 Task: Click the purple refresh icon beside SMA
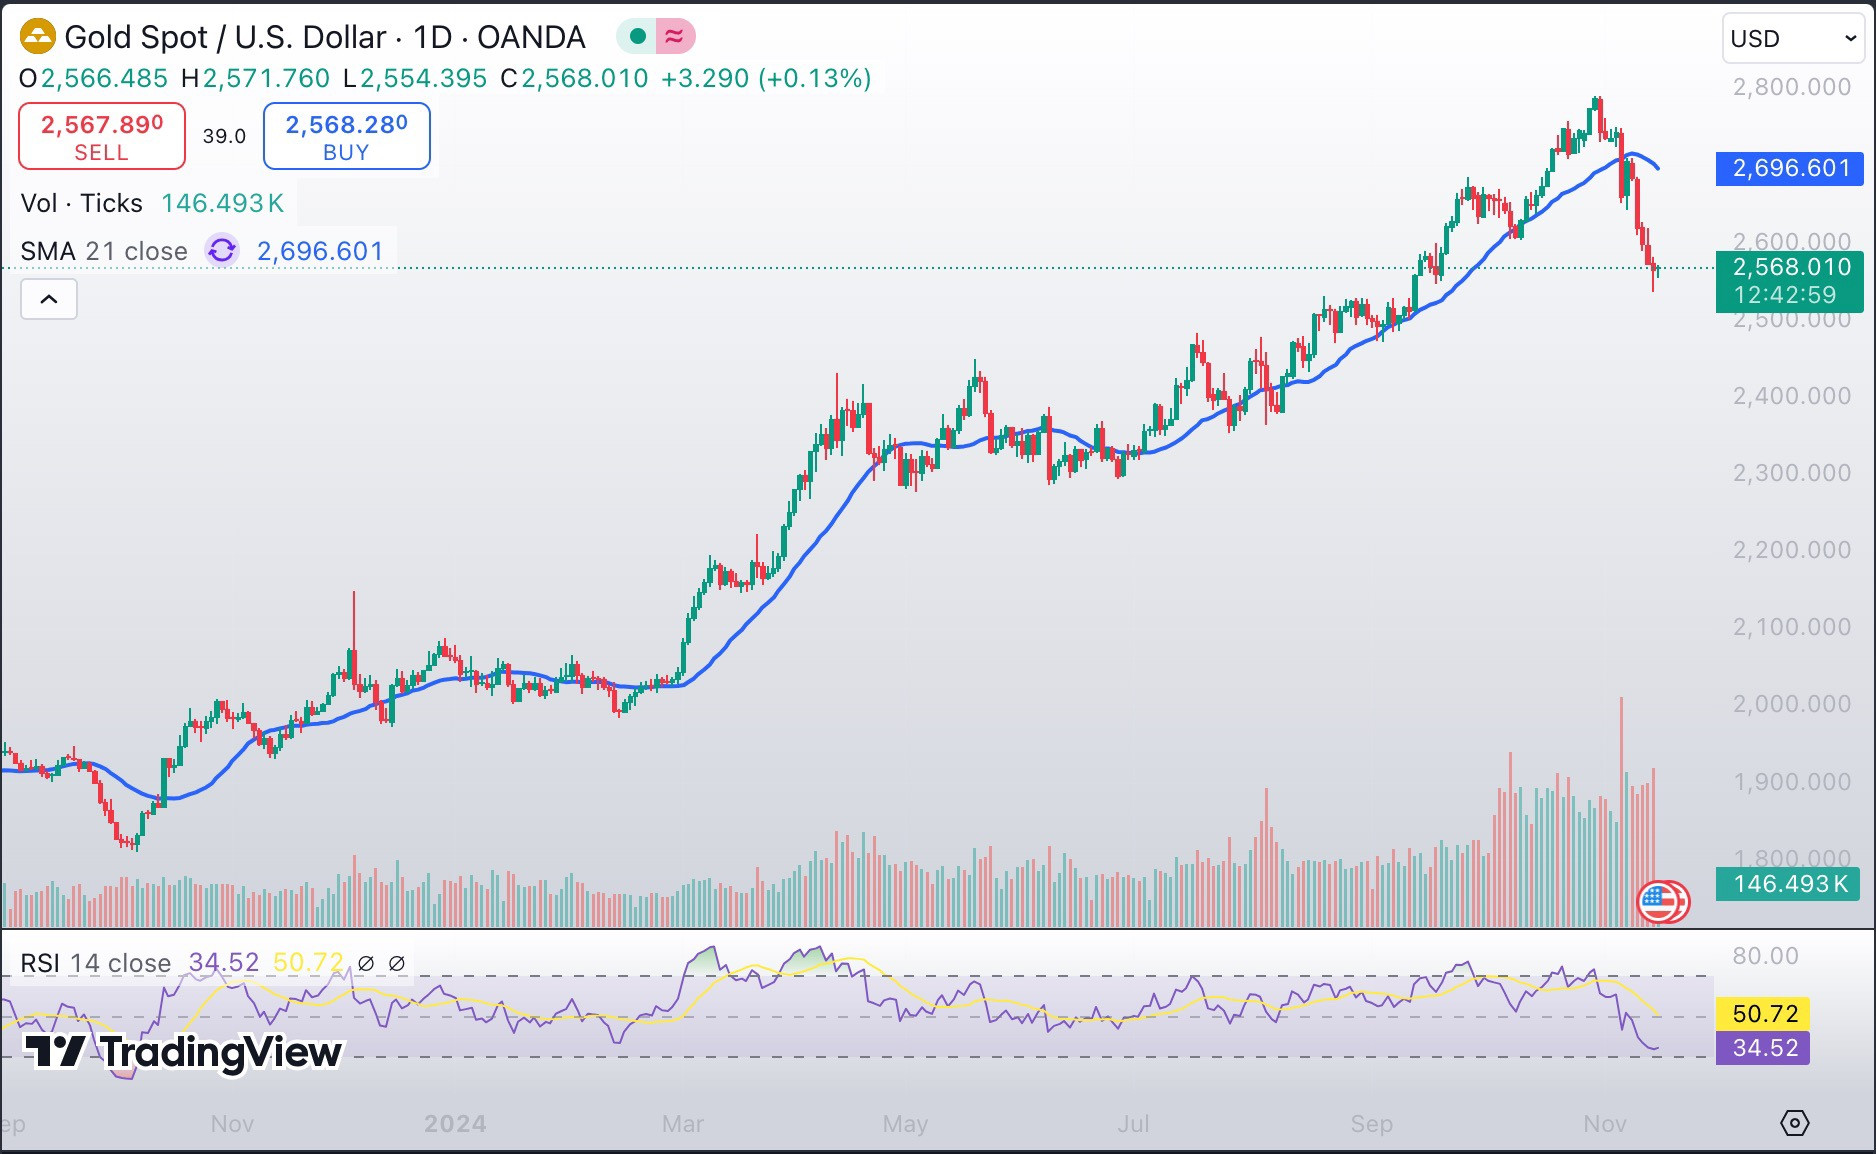point(222,250)
